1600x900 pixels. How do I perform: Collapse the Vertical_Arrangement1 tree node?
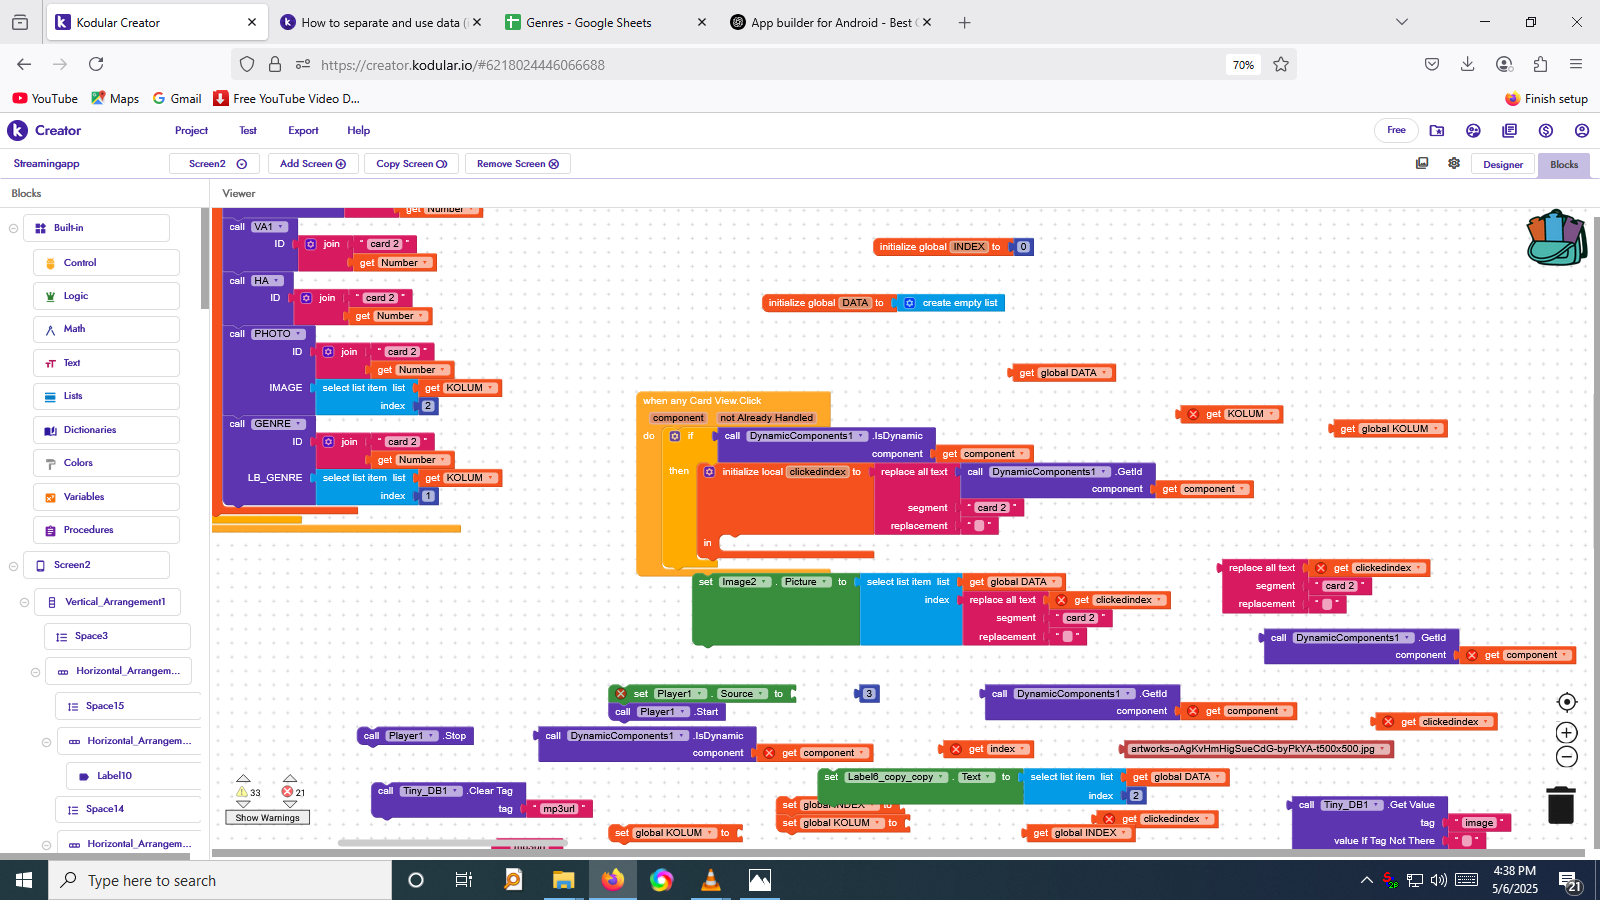[24, 603]
